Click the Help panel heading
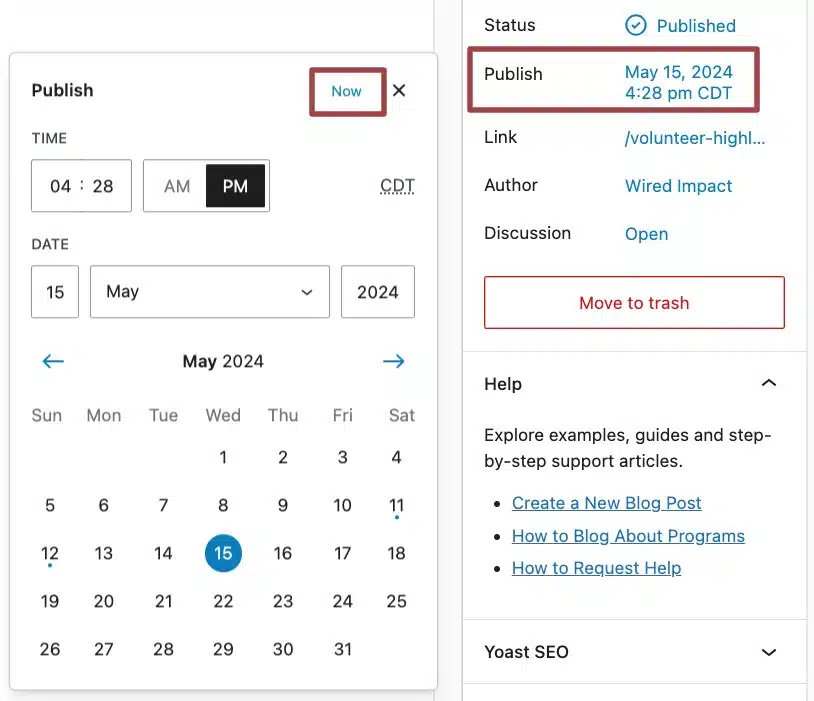Viewport: 814px width, 701px height. click(503, 384)
